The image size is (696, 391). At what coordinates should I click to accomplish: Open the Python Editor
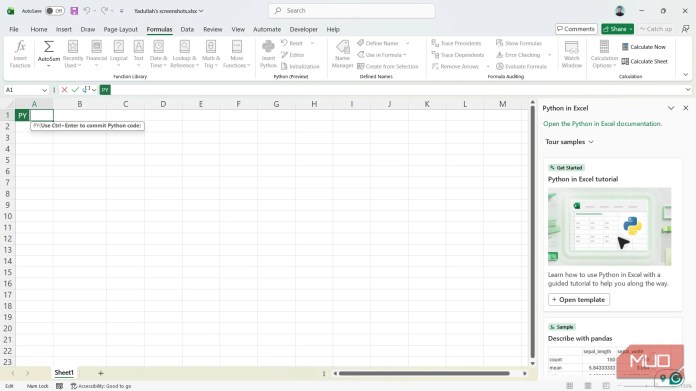coord(293,55)
